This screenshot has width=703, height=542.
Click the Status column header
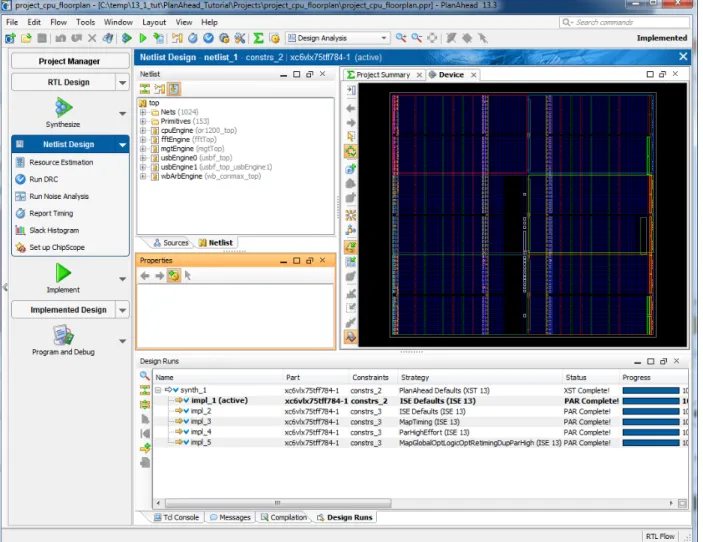[590, 377]
